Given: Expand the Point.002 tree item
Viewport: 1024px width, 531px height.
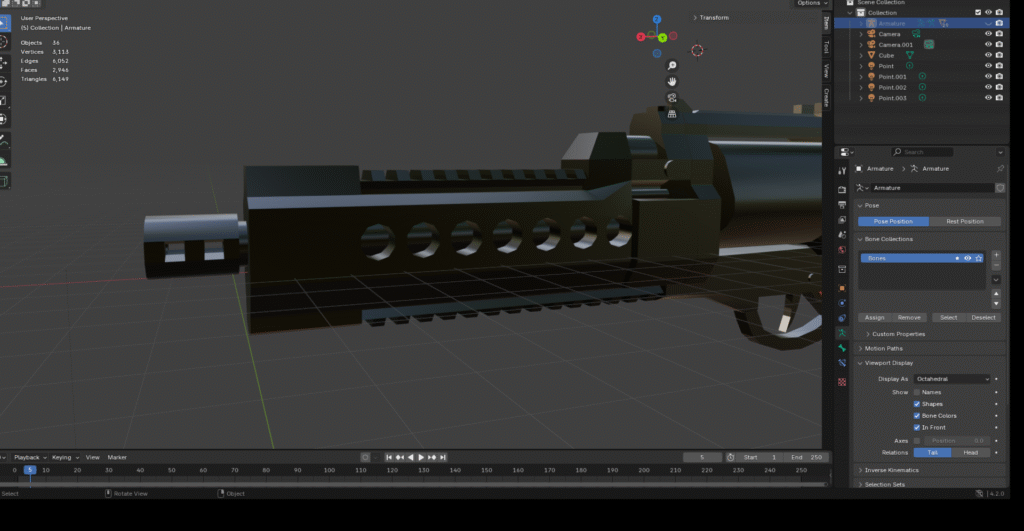Looking at the screenshot, I should coord(861,88).
